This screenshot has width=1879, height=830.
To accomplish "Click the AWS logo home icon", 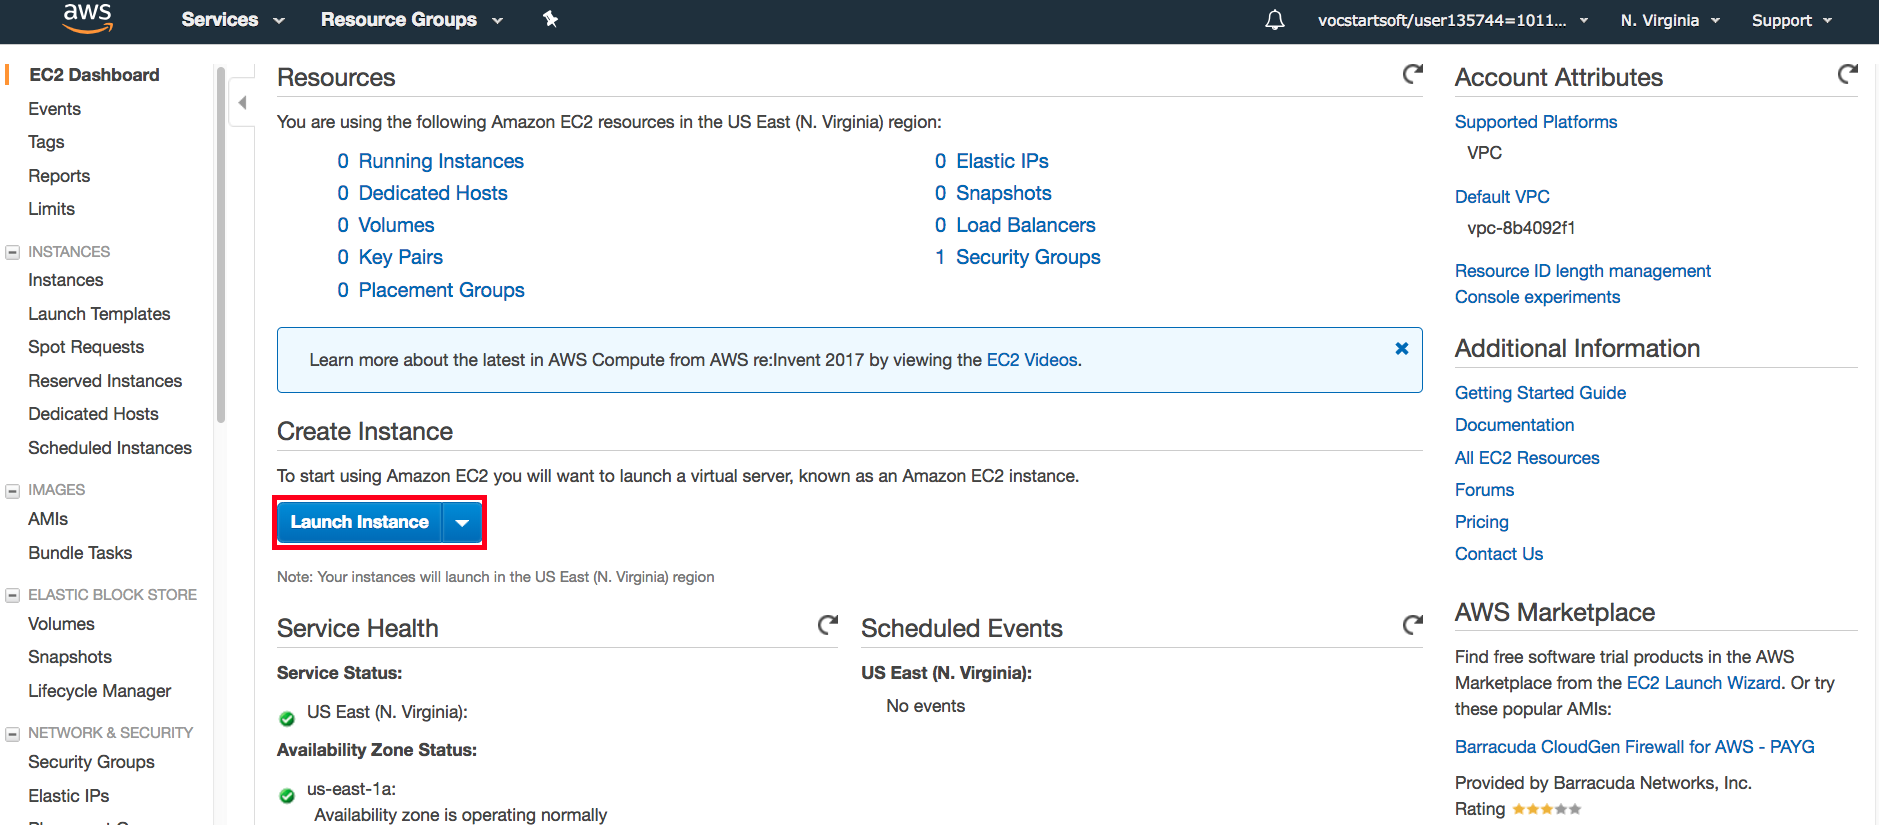I will tap(87, 18).
